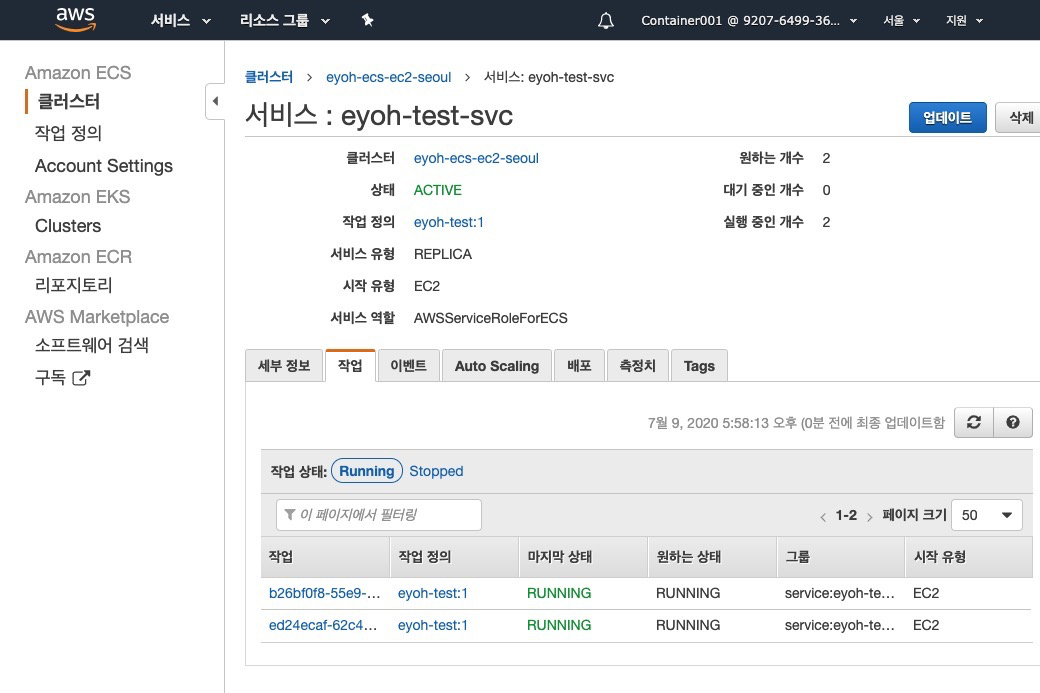Select the Stopped task status filter
The height and width of the screenshot is (693, 1040).
pos(436,471)
